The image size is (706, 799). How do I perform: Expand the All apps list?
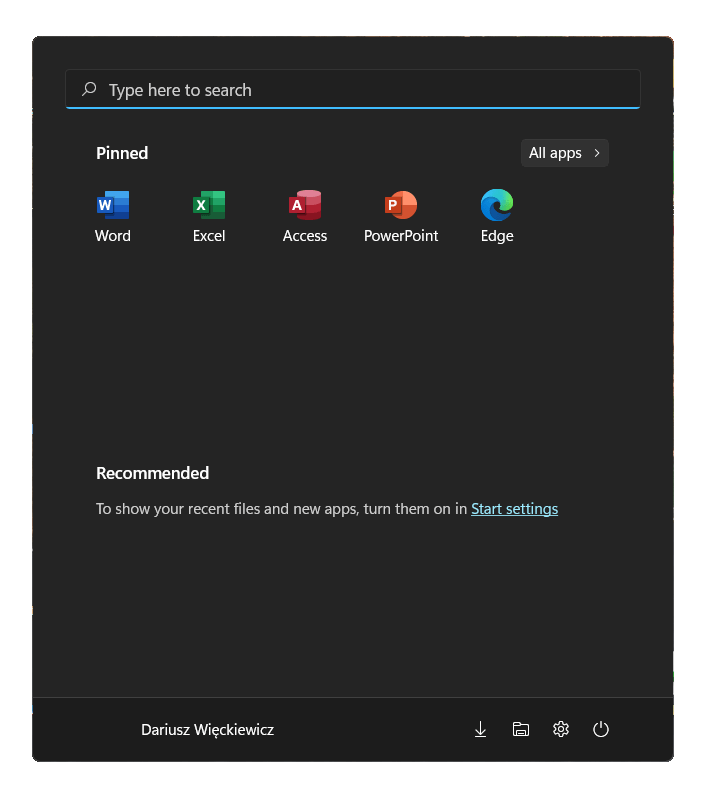(564, 153)
